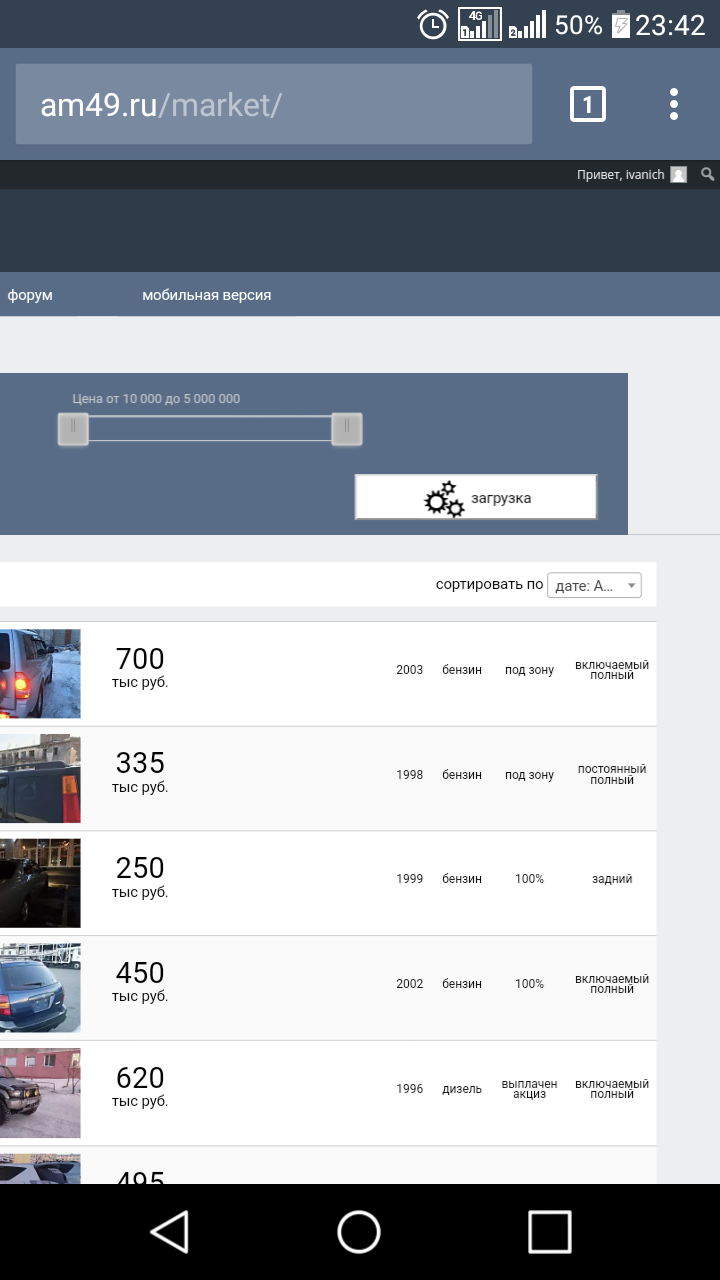Select the 250 тыс руб. listing price
Screen dimensions: 720x1280
[x=140, y=875]
